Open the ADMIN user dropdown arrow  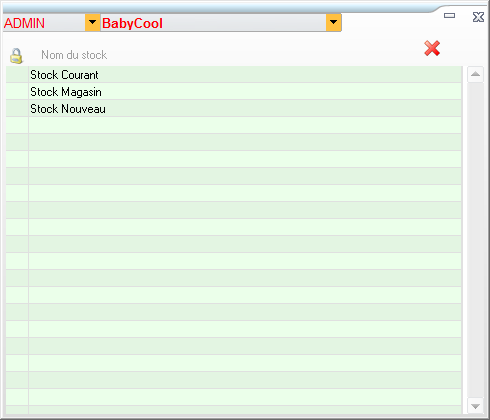pos(92,23)
